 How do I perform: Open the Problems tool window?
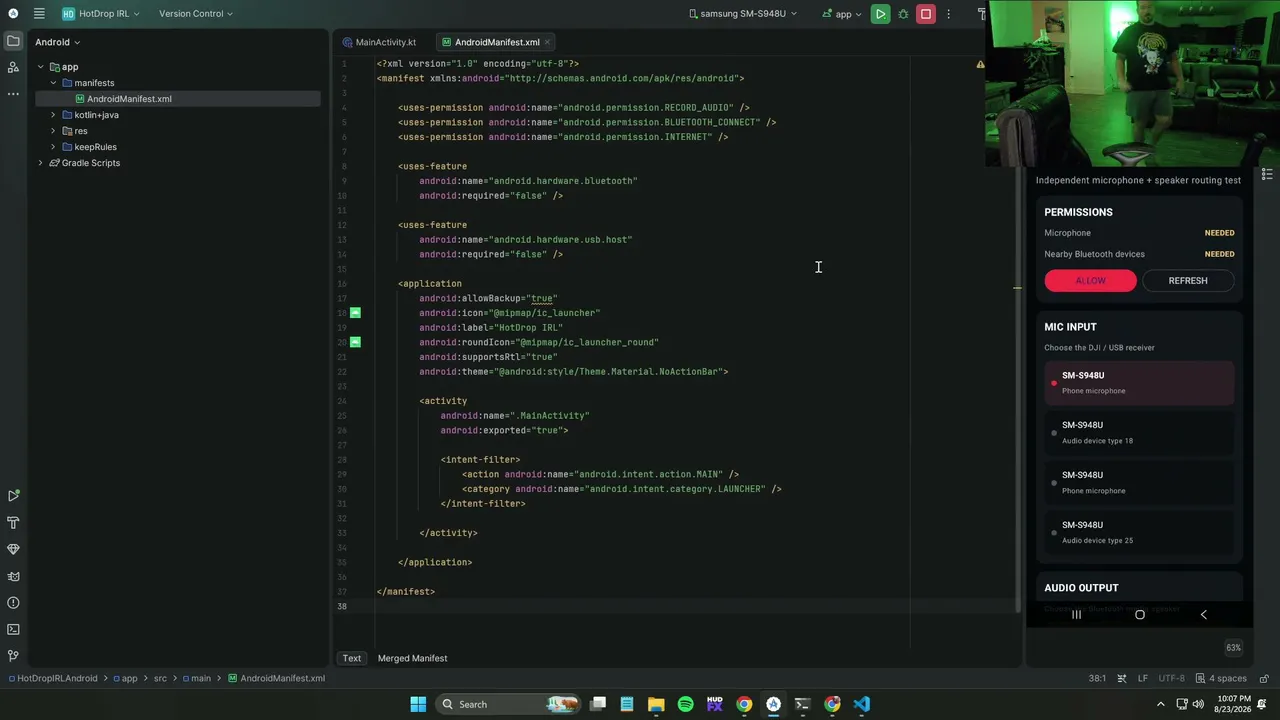[x=13, y=603]
